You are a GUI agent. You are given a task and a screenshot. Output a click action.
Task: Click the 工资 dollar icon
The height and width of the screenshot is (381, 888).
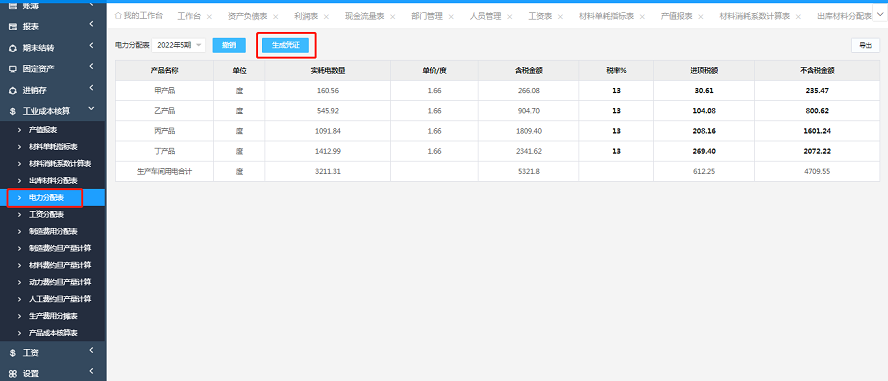click(x=13, y=353)
